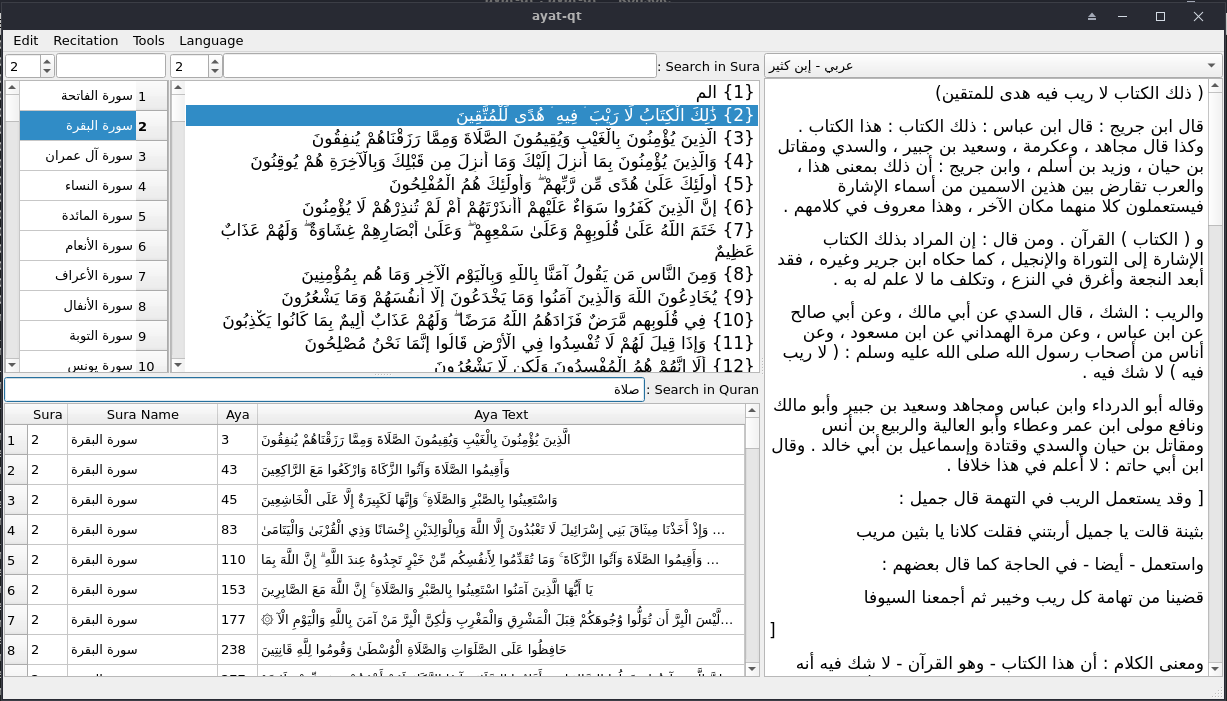Open the Recitation menu
Viewport: 1227px width, 701px height.
[x=86, y=41]
